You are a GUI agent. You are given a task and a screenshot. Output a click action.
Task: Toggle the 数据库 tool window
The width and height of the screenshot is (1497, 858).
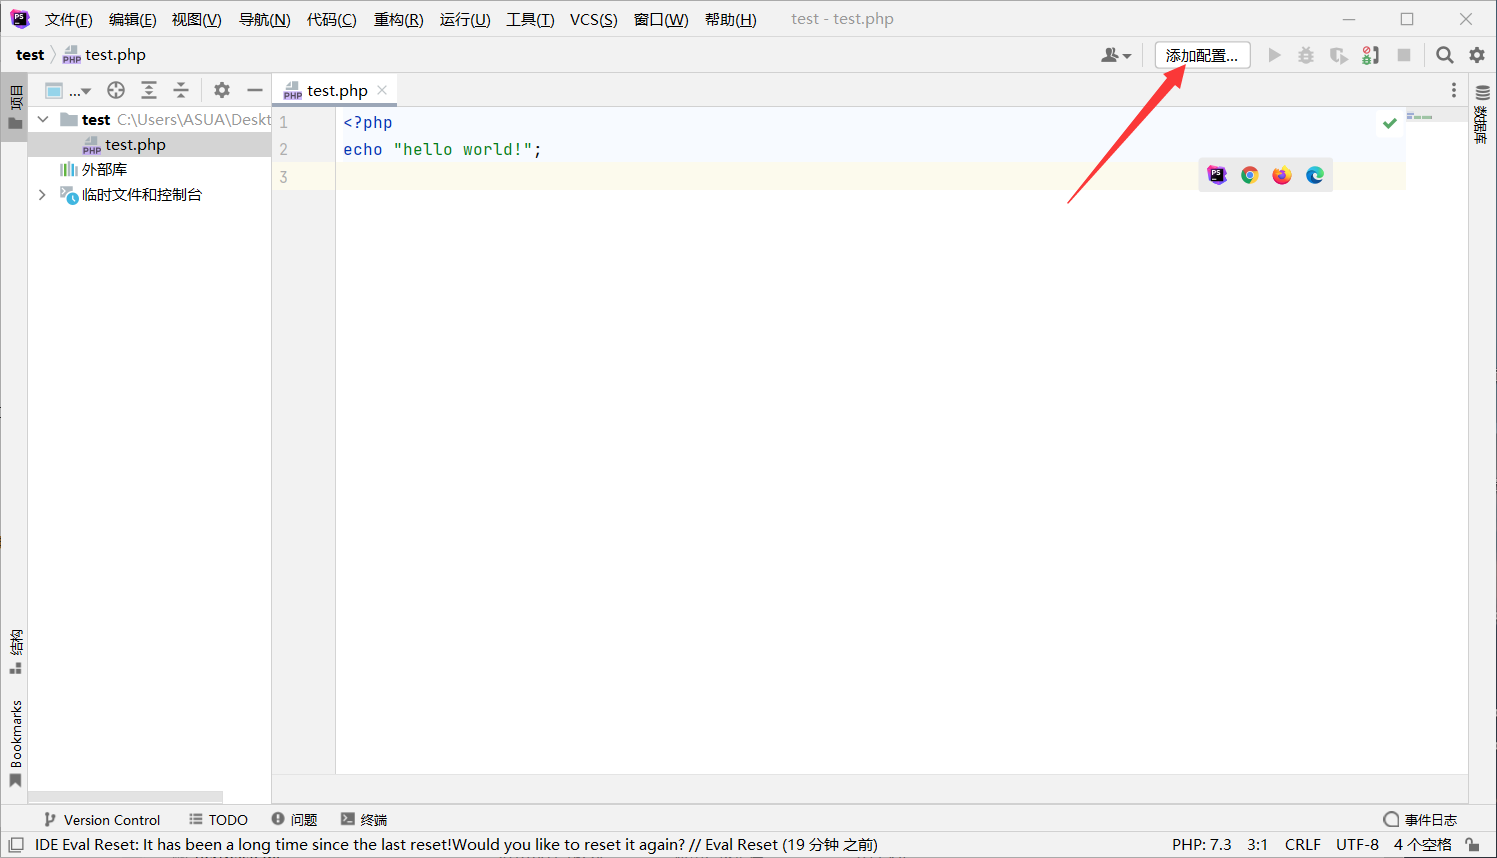tap(1482, 113)
